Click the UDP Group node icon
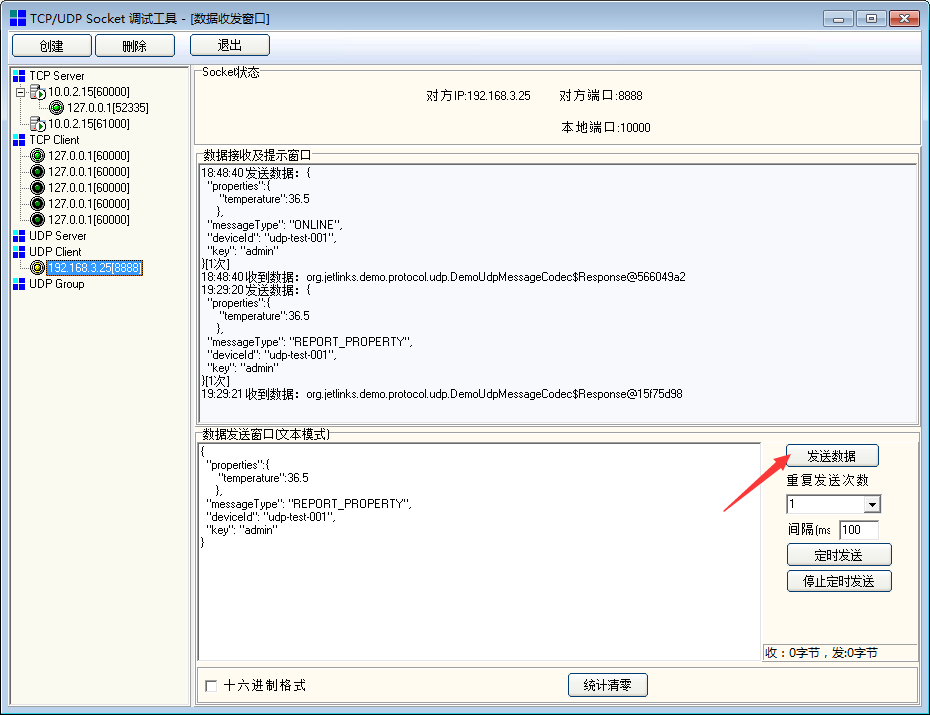This screenshot has height=715, width=930. click(x=19, y=284)
